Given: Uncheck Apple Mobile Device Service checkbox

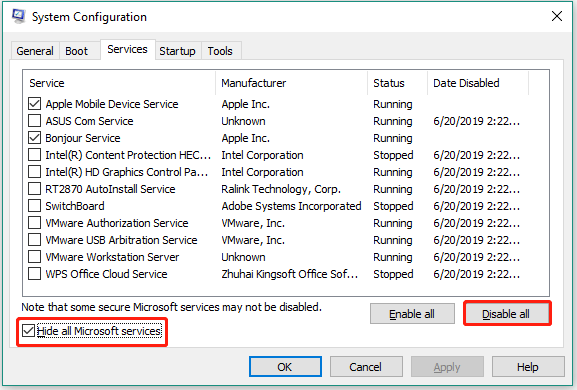Looking at the screenshot, I should click(x=35, y=104).
